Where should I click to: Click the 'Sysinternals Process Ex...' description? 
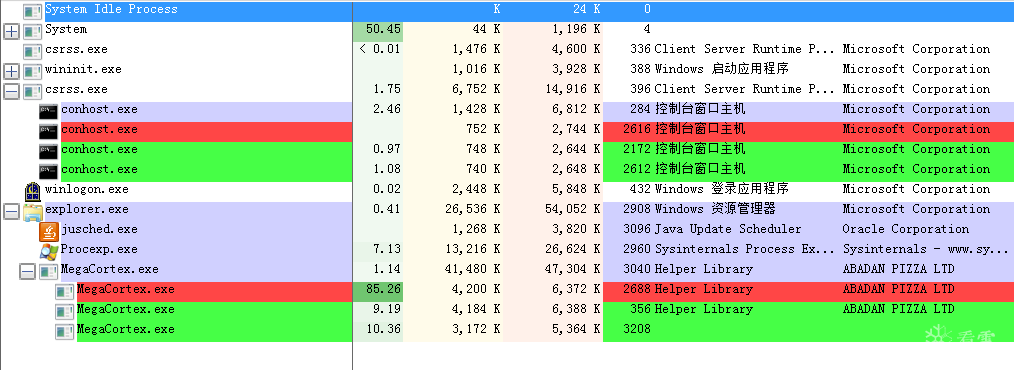(x=745, y=249)
